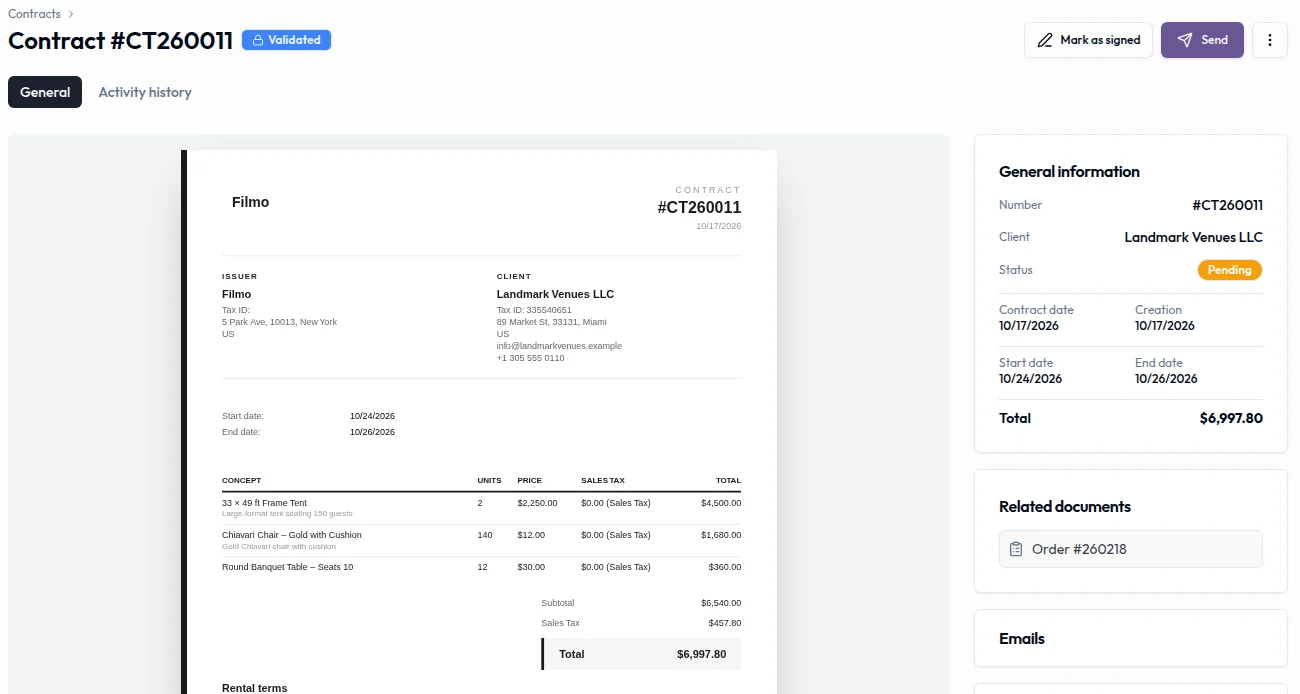Click the contract document preview page
The image size is (1300, 694).
[479, 422]
